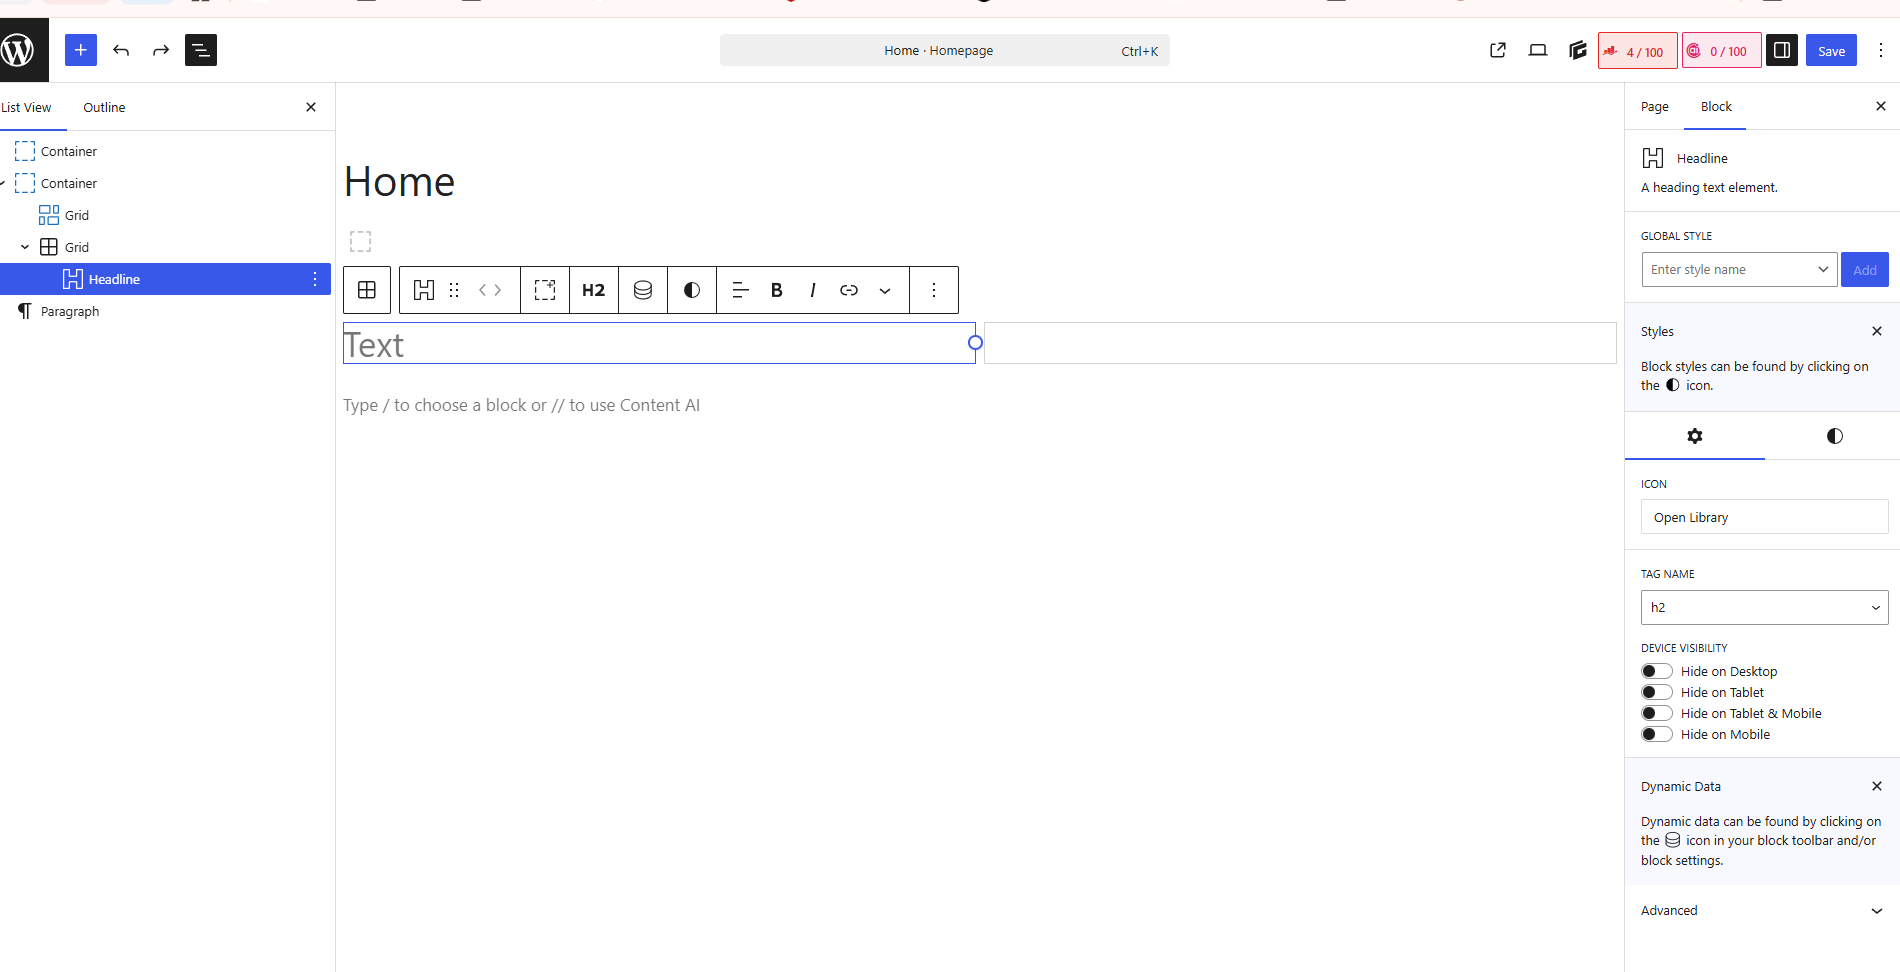Open the Tag Name h2 dropdown
1900x972 pixels.
click(x=1764, y=607)
